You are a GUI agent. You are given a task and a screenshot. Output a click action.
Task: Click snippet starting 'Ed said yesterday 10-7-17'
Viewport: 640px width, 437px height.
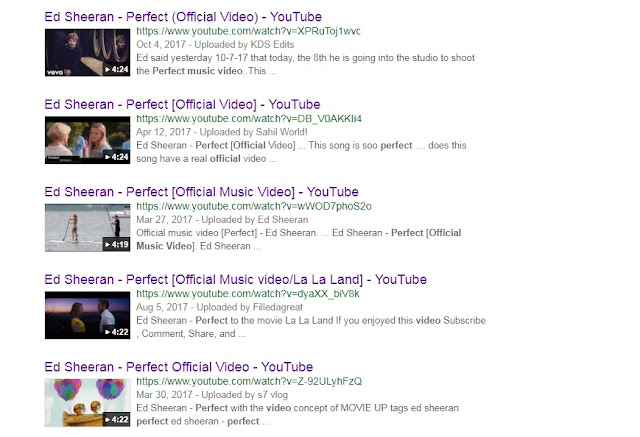[x=305, y=64]
